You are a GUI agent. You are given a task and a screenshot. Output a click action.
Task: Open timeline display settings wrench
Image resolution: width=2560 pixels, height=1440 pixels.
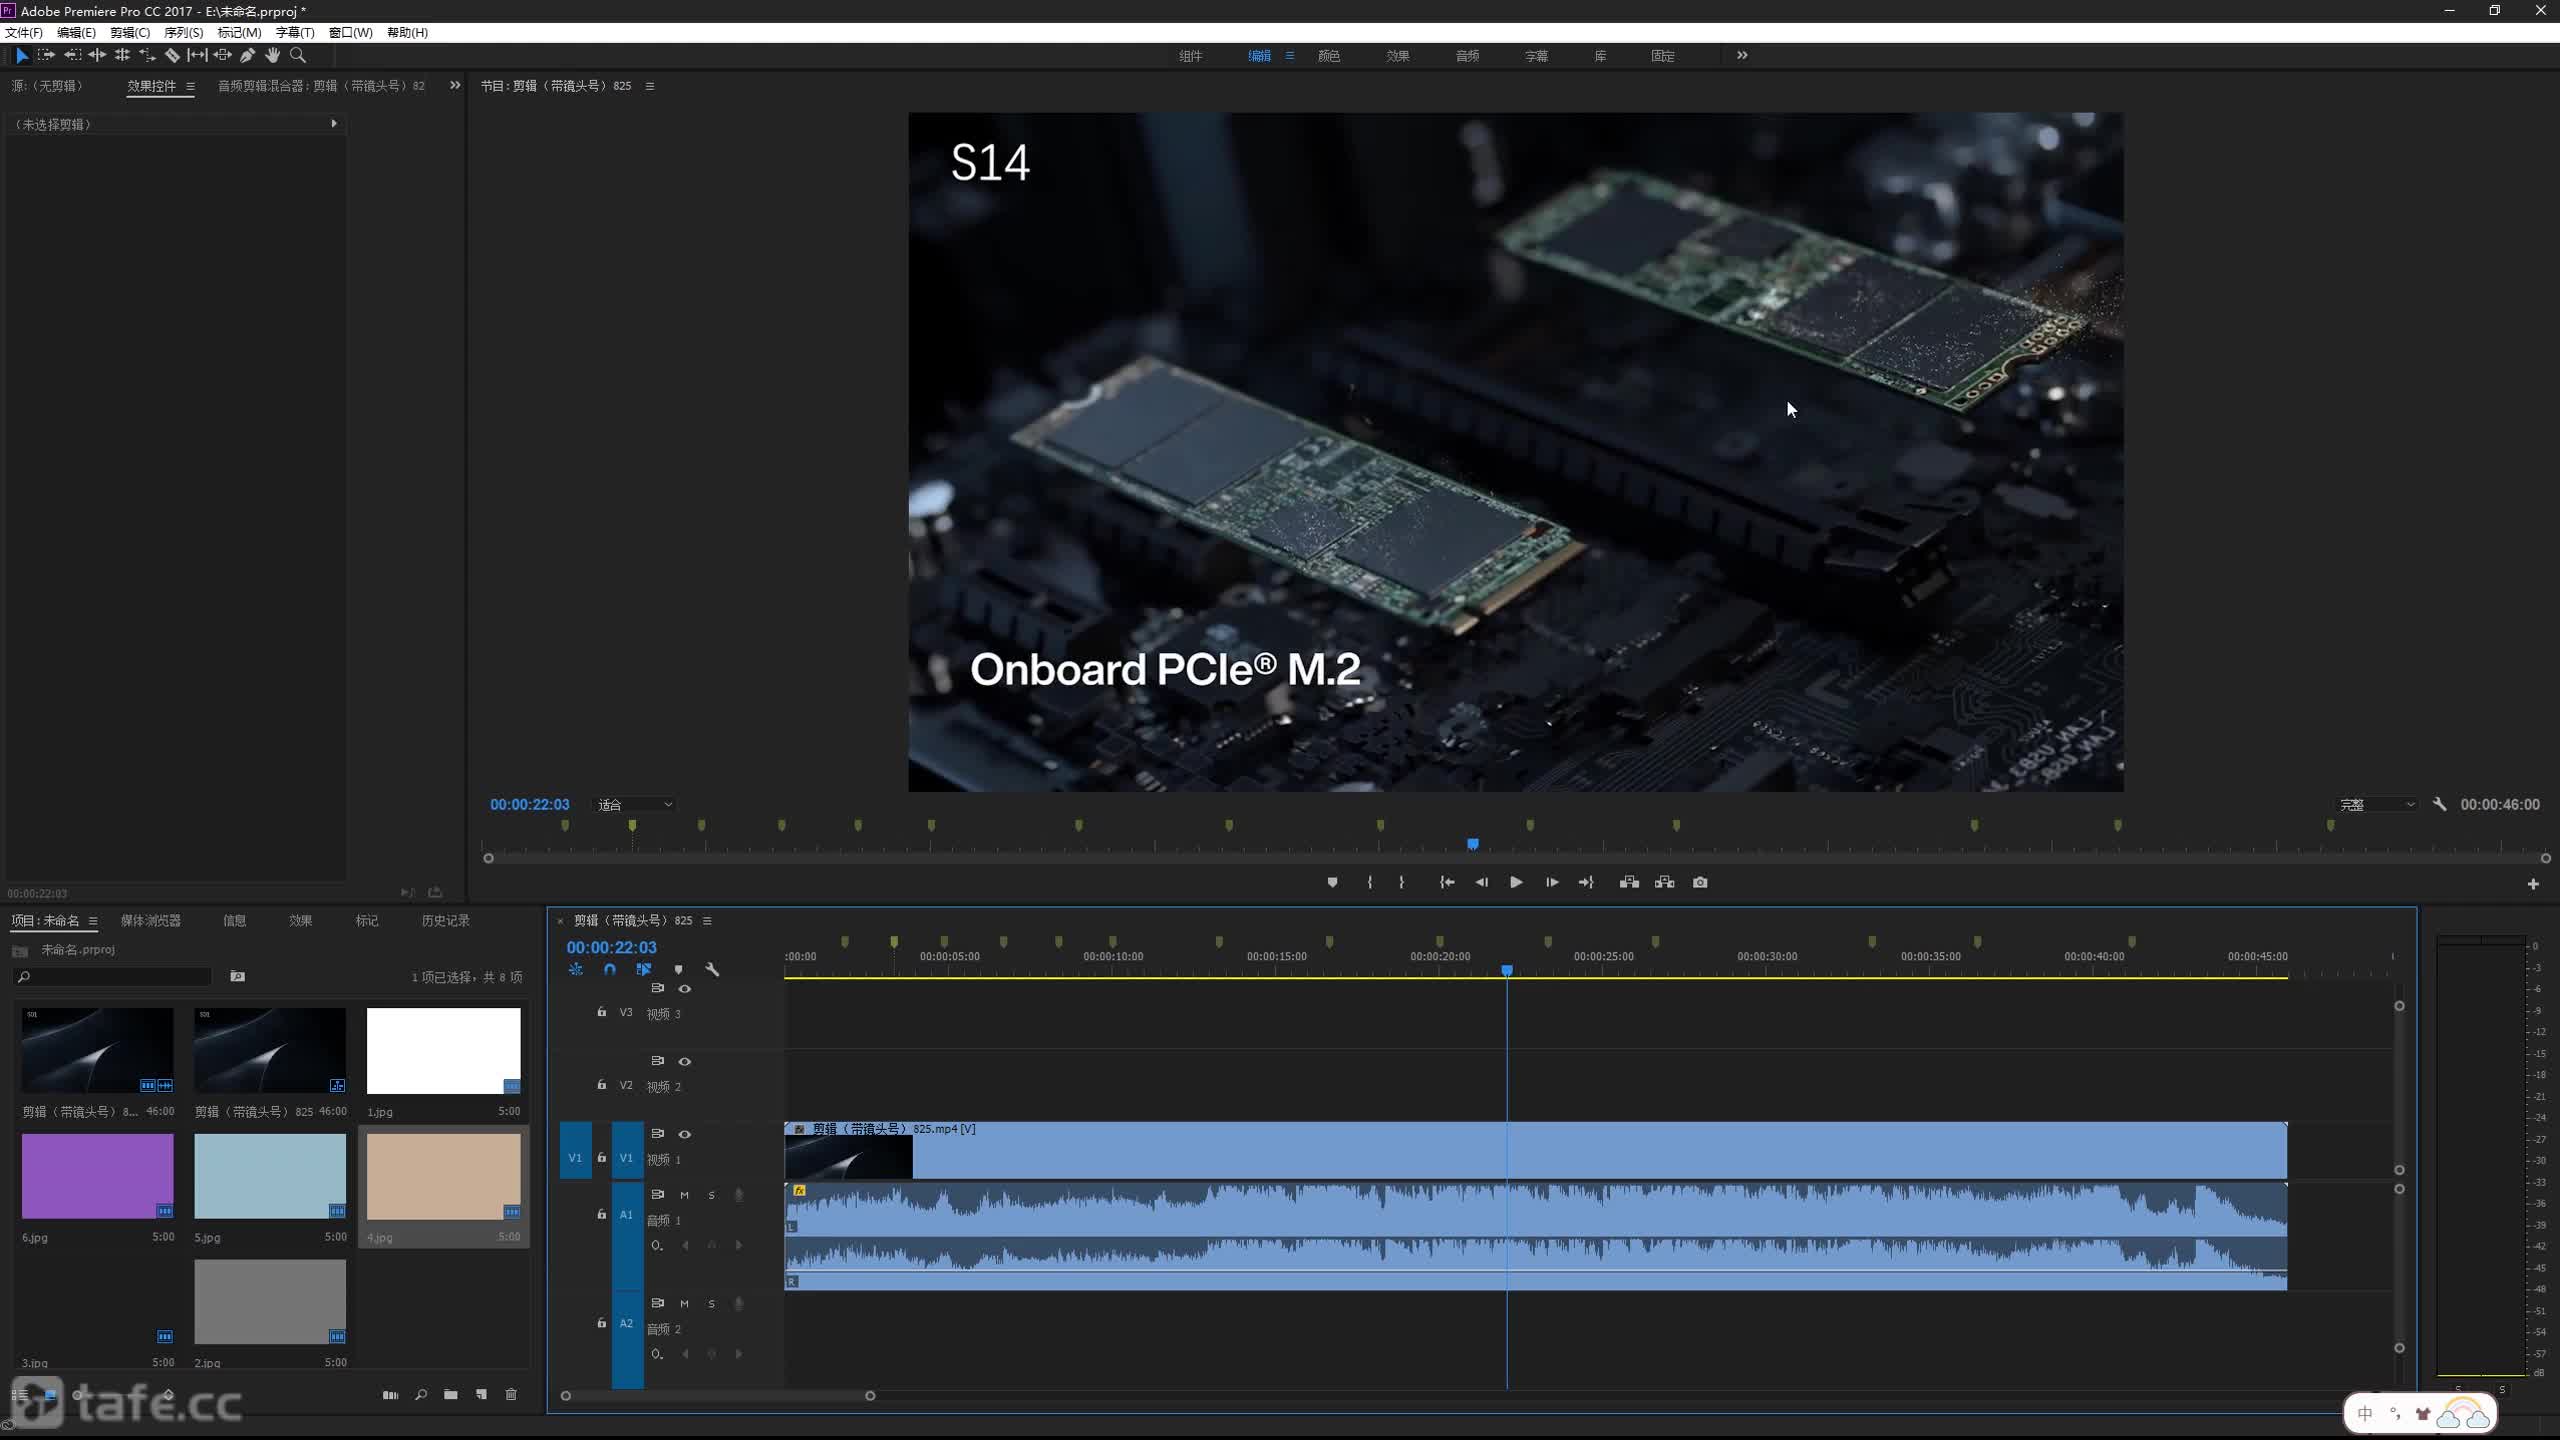(712, 969)
